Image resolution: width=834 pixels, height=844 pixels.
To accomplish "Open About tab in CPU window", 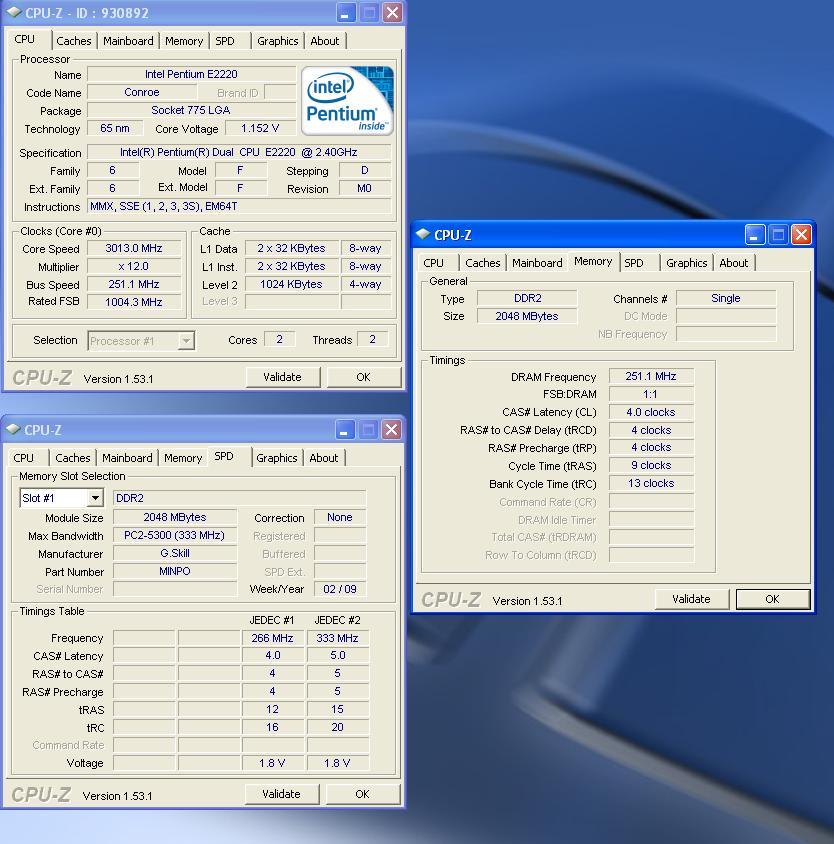I will tap(325, 41).
